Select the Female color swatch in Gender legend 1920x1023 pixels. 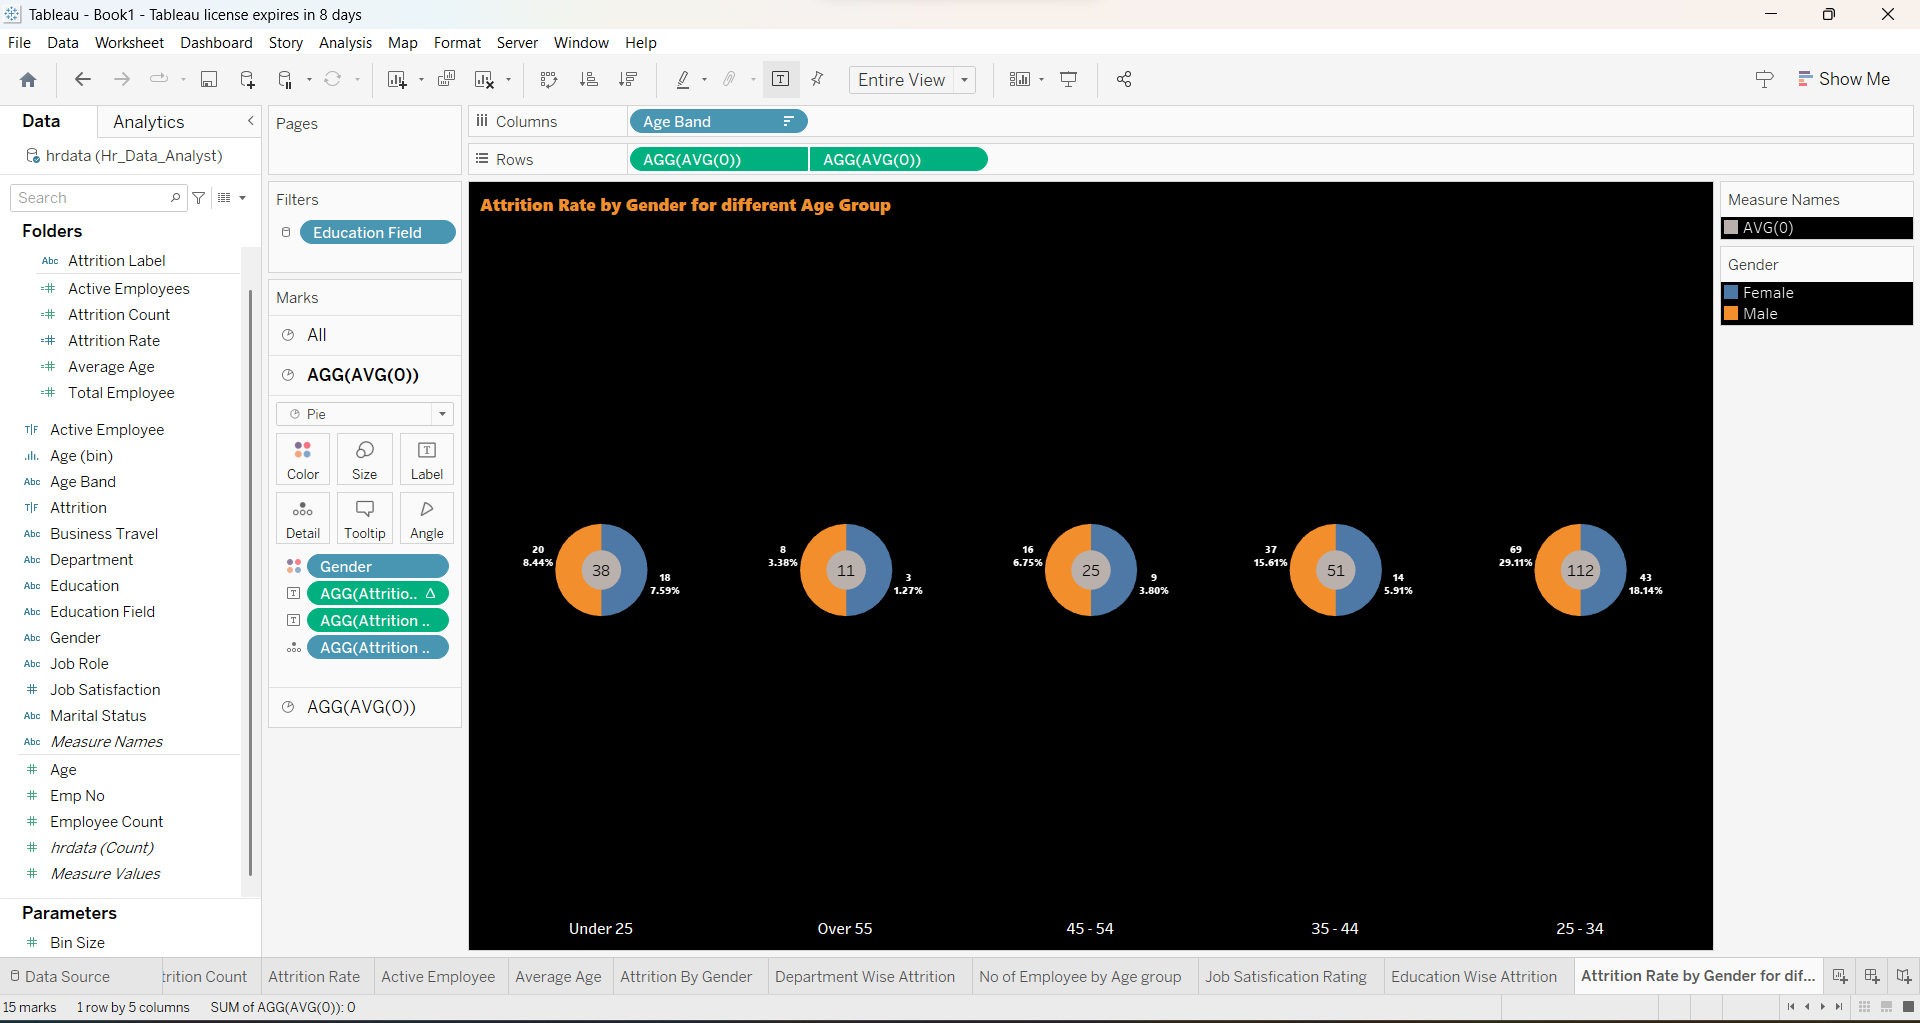point(1733,292)
